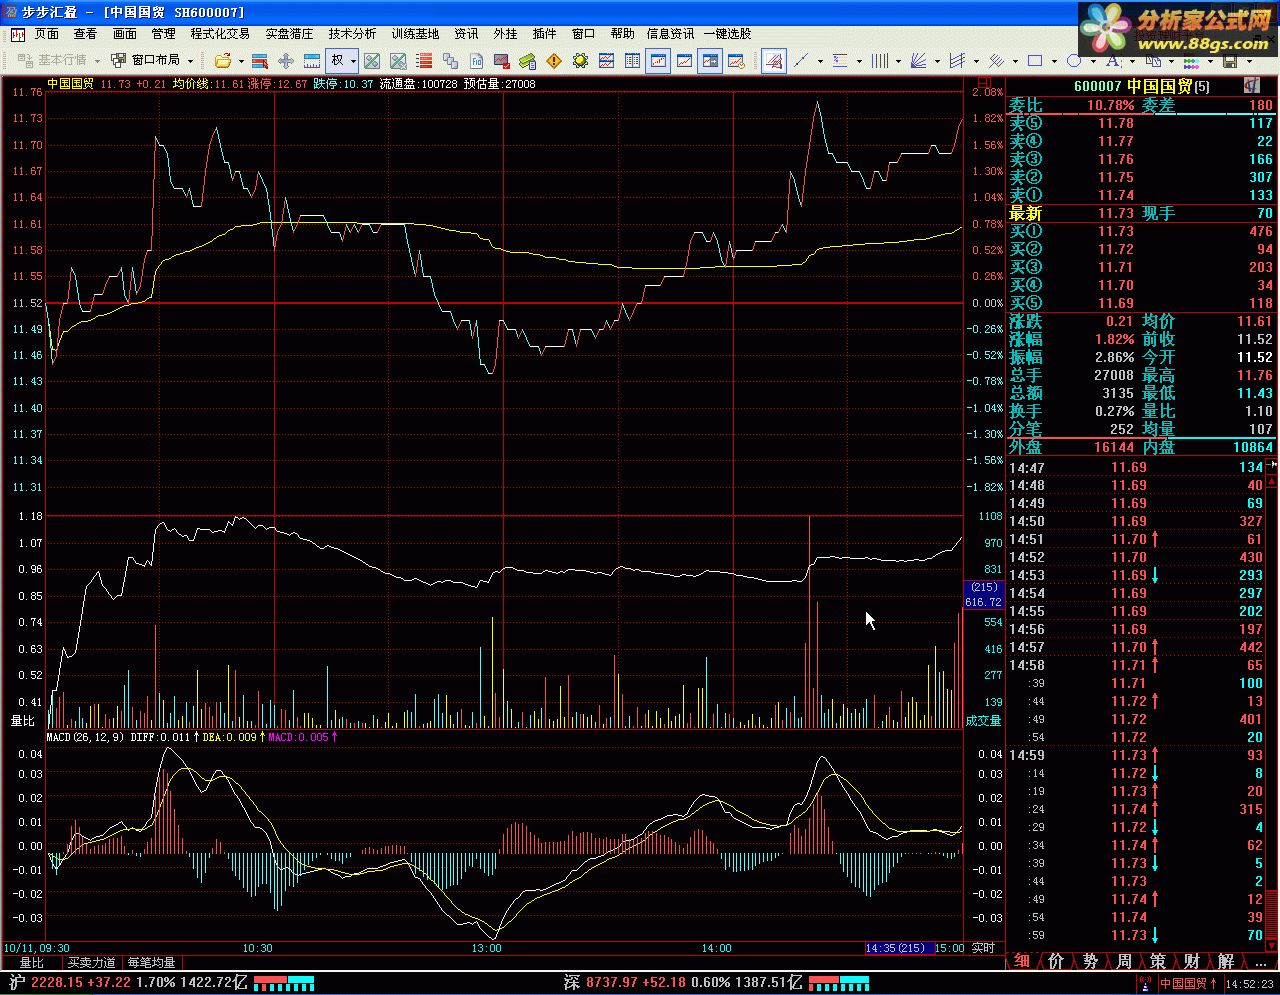Open the 程式化交易 menu
Image resolution: width=1280 pixels, height=995 pixels.
[x=220, y=34]
